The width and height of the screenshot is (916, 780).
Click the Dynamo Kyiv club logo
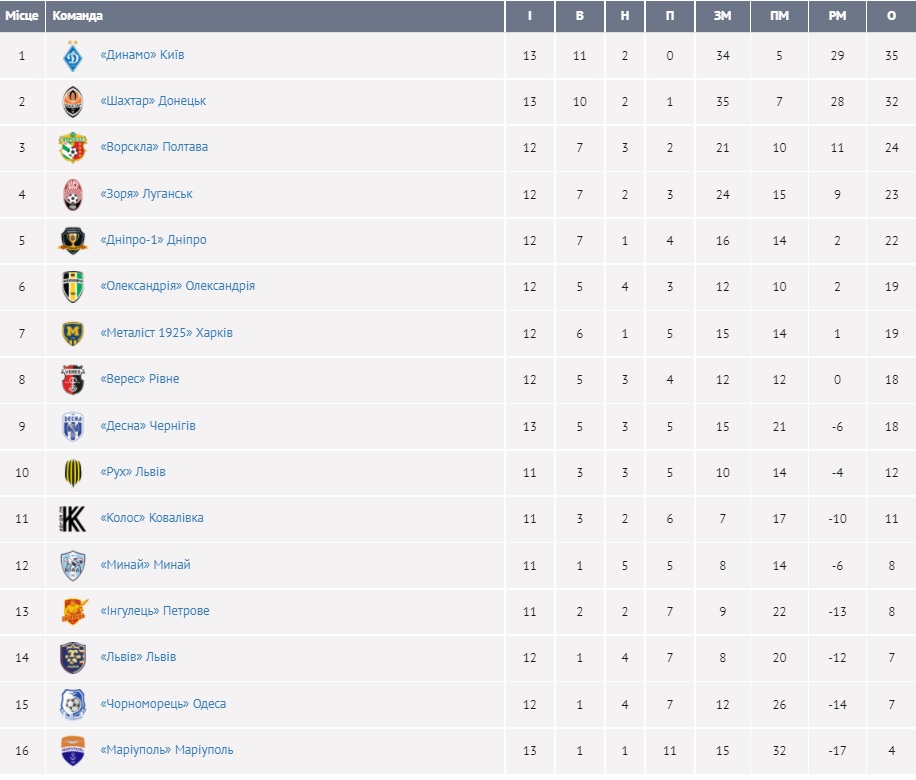[x=73, y=56]
